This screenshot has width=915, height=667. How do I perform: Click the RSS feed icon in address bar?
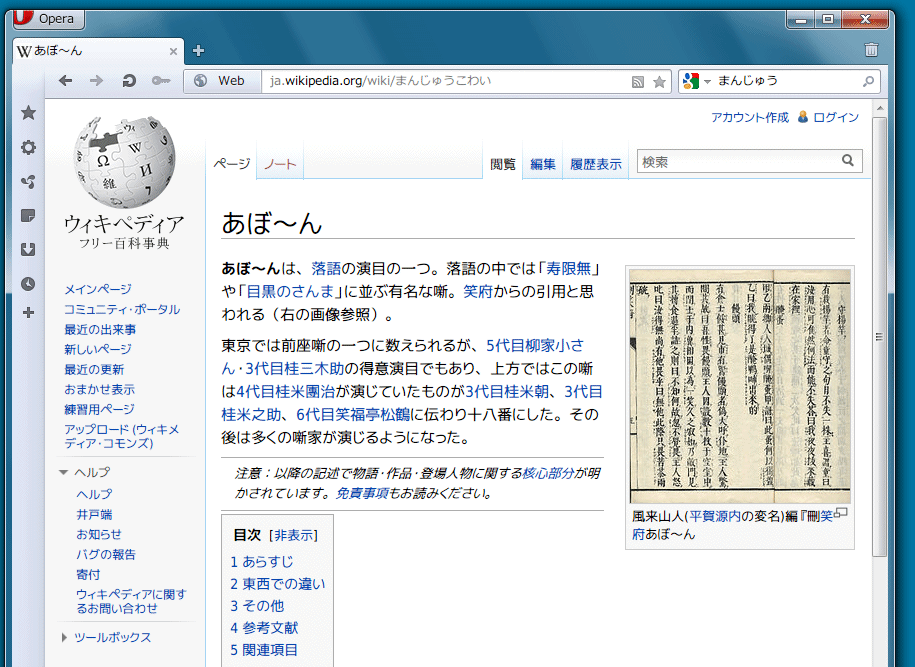pyautogui.click(x=638, y=82)
